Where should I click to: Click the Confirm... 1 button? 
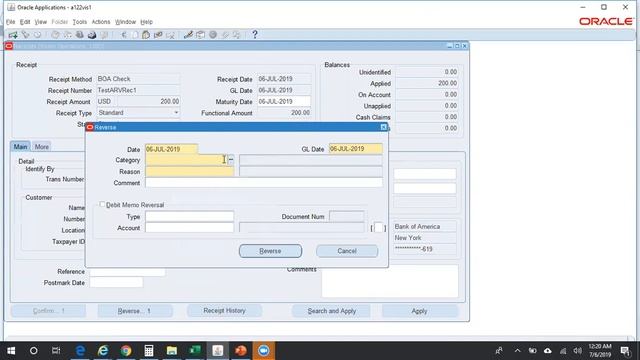click(x=49, y=311)
